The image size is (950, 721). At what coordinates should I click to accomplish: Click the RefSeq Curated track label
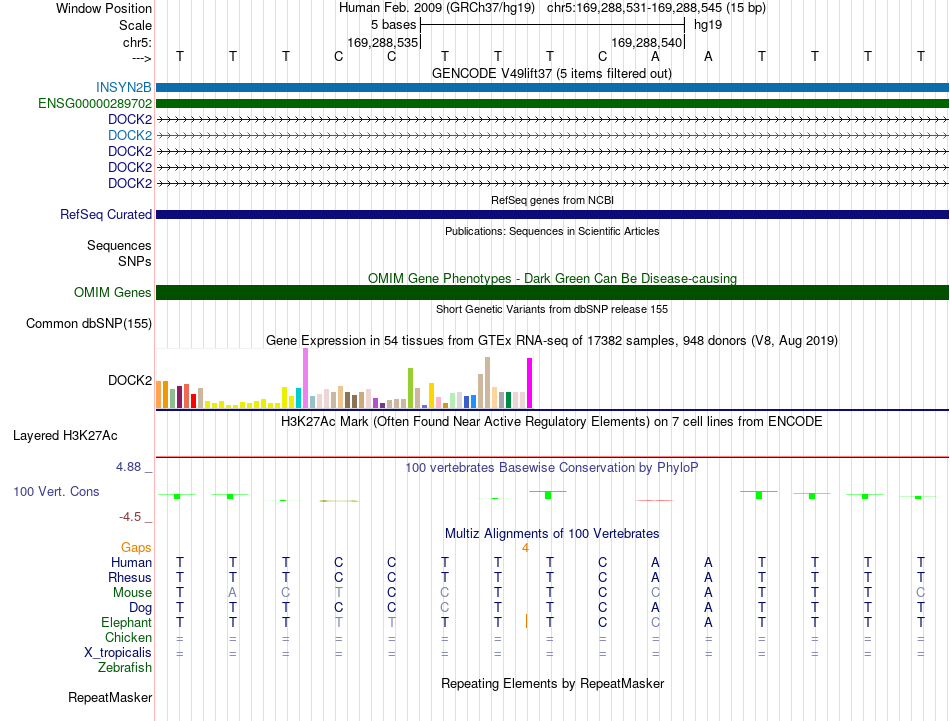click(106, 214)
